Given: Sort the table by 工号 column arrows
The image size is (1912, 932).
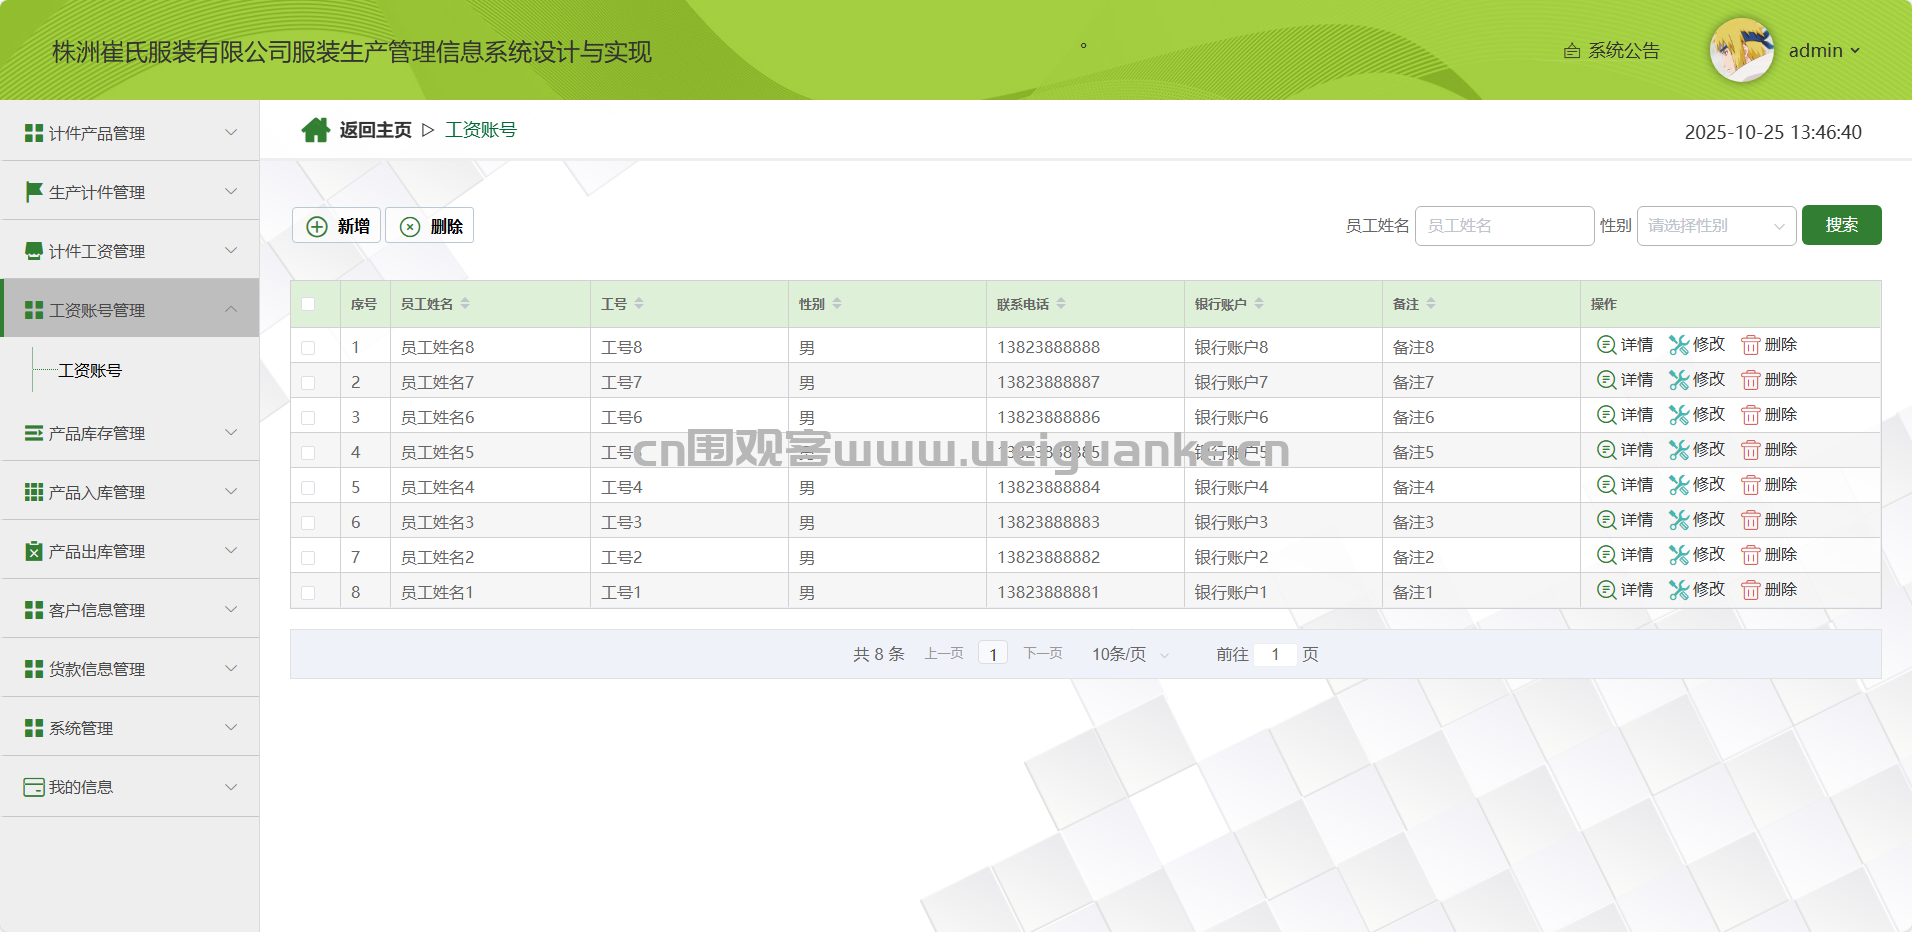Looking at the screenshot, I should [x=639, y=304].
